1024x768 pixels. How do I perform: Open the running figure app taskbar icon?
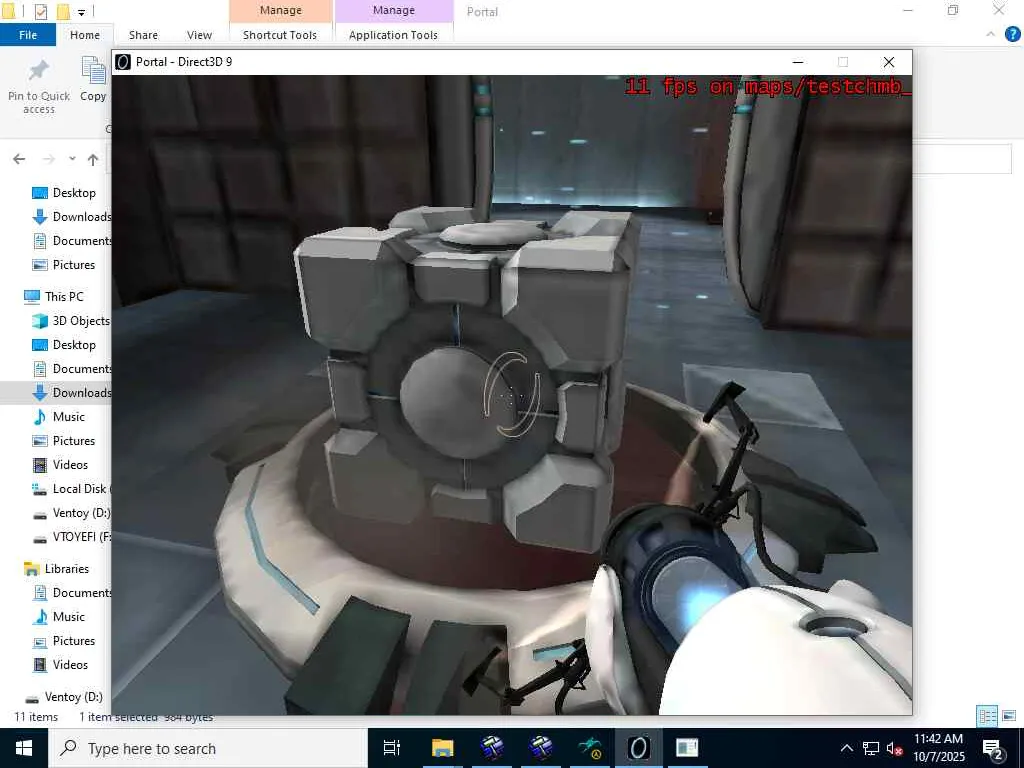point(590,748)
